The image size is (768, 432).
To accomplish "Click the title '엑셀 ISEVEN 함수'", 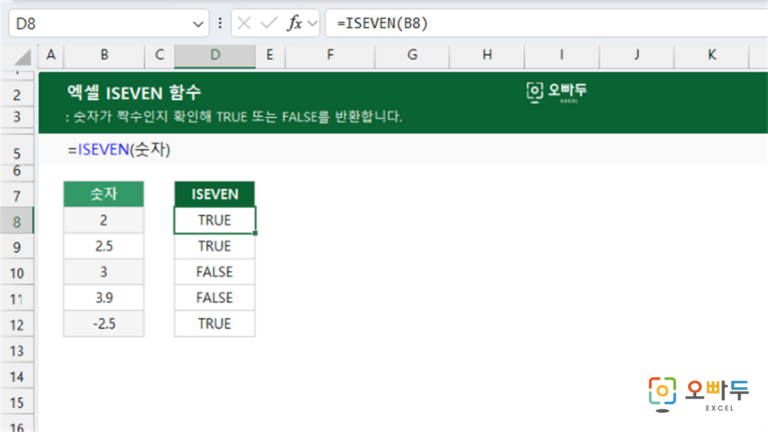I will point(134,93).
